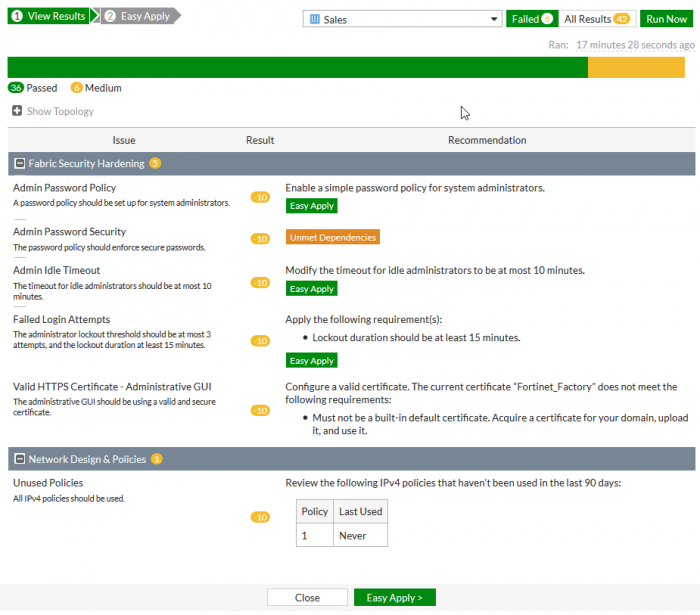Go to the View Results step

[48, 16]
